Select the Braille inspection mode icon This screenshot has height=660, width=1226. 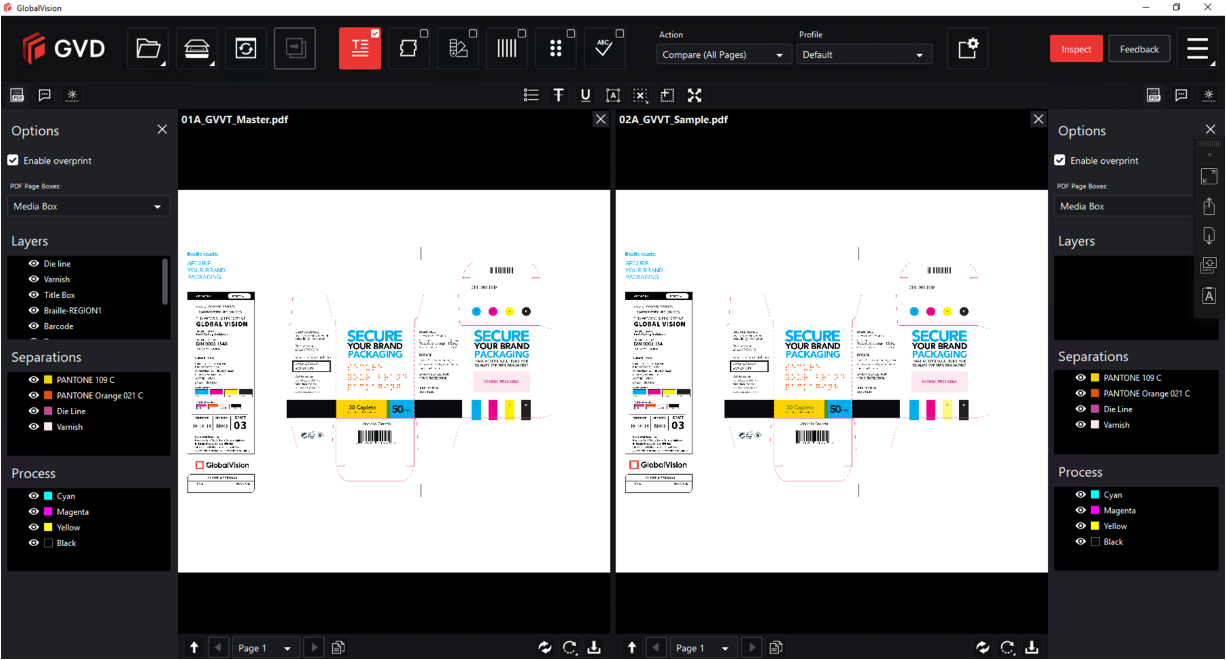pos(556,48)
